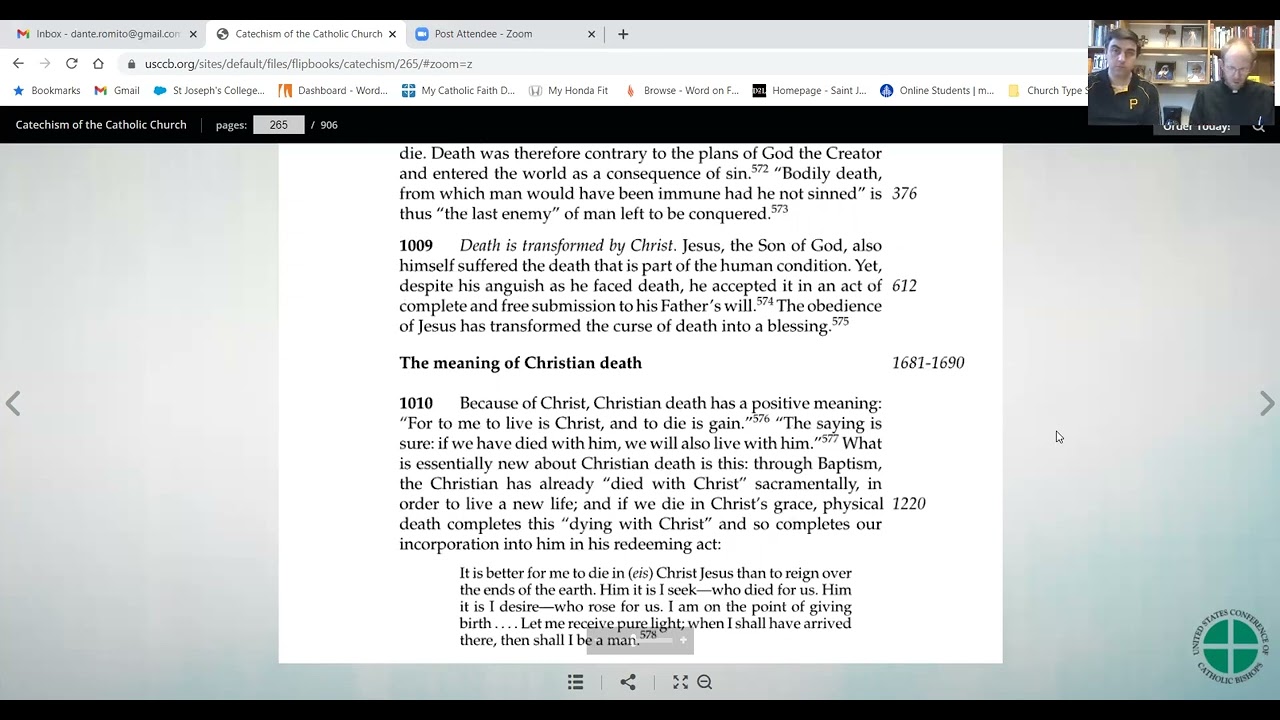Viewport: 1280px width, 720px height.
Task: Click the share icon in flipbook toolbar
Action: (628, 682)
